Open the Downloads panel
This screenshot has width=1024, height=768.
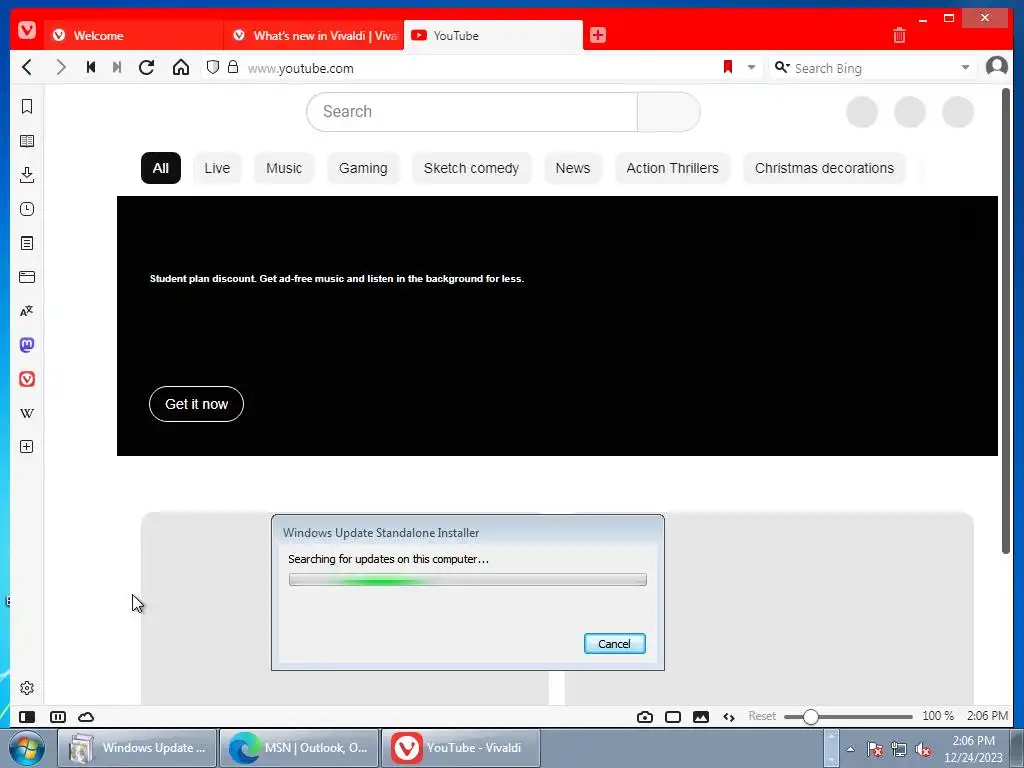[27, 175]
